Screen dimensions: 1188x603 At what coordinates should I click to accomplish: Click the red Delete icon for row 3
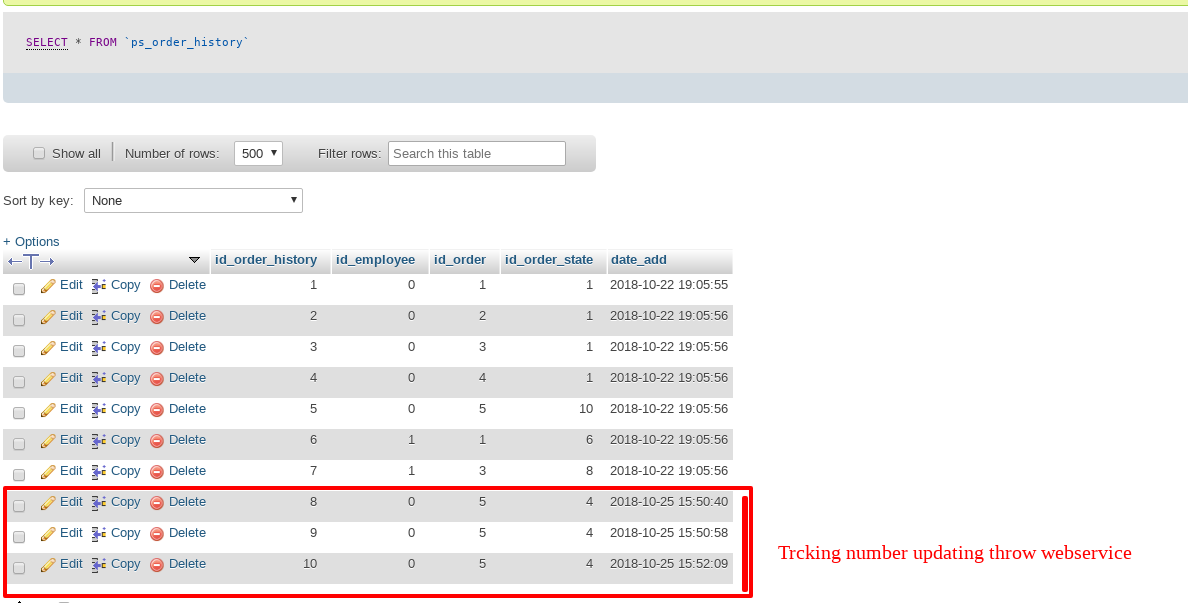[x=157, y=348]
